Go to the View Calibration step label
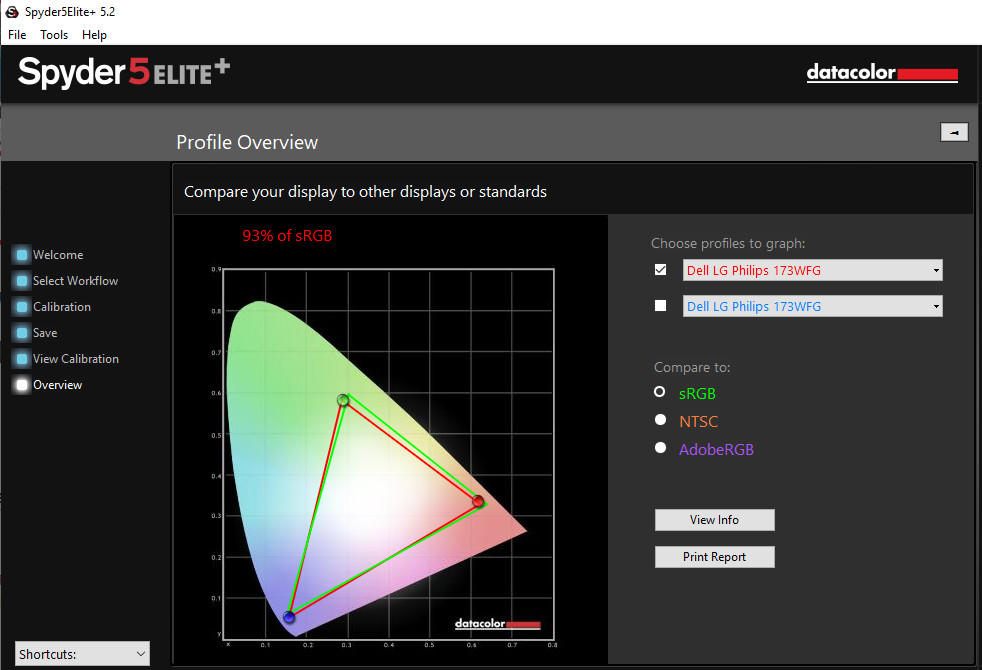 click(x=76, y=359)
